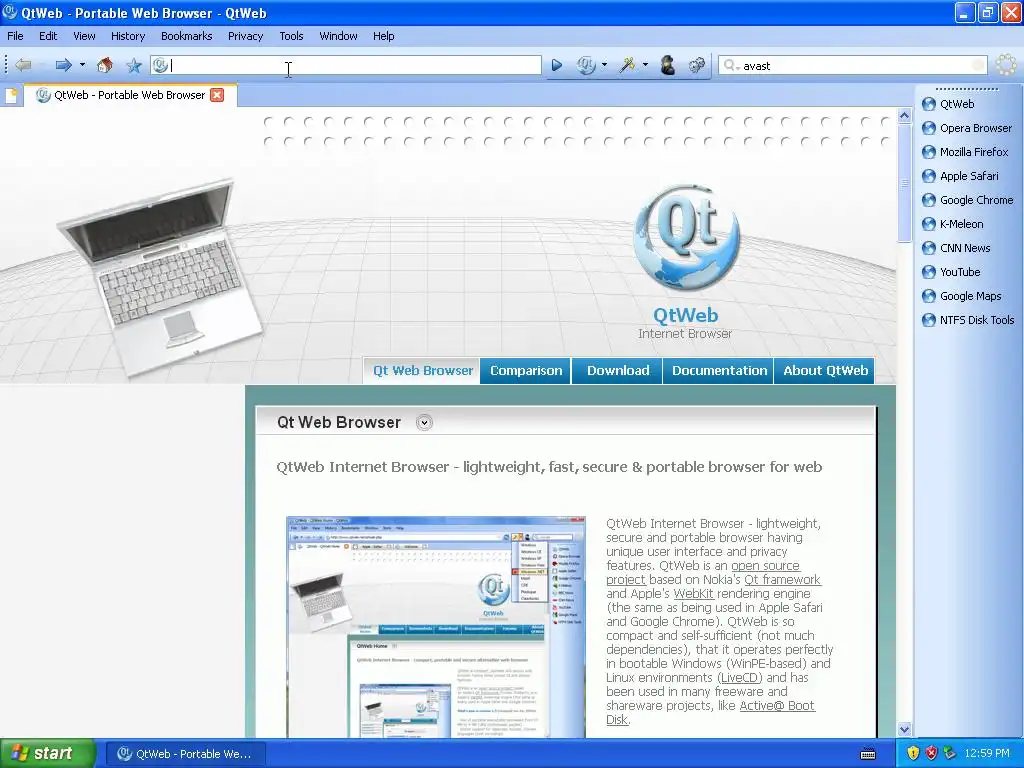Expand the Qt Web Browser heading chevron
The image size is (1024, 768).
[x=424, y=423]
